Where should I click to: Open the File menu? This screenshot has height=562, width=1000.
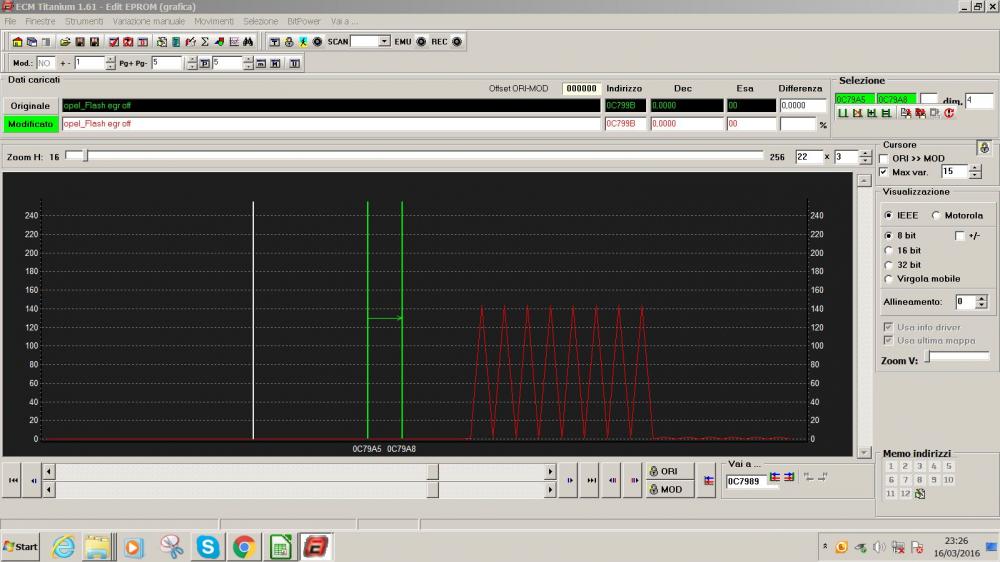pyautogui.click(x=10, y=21)
